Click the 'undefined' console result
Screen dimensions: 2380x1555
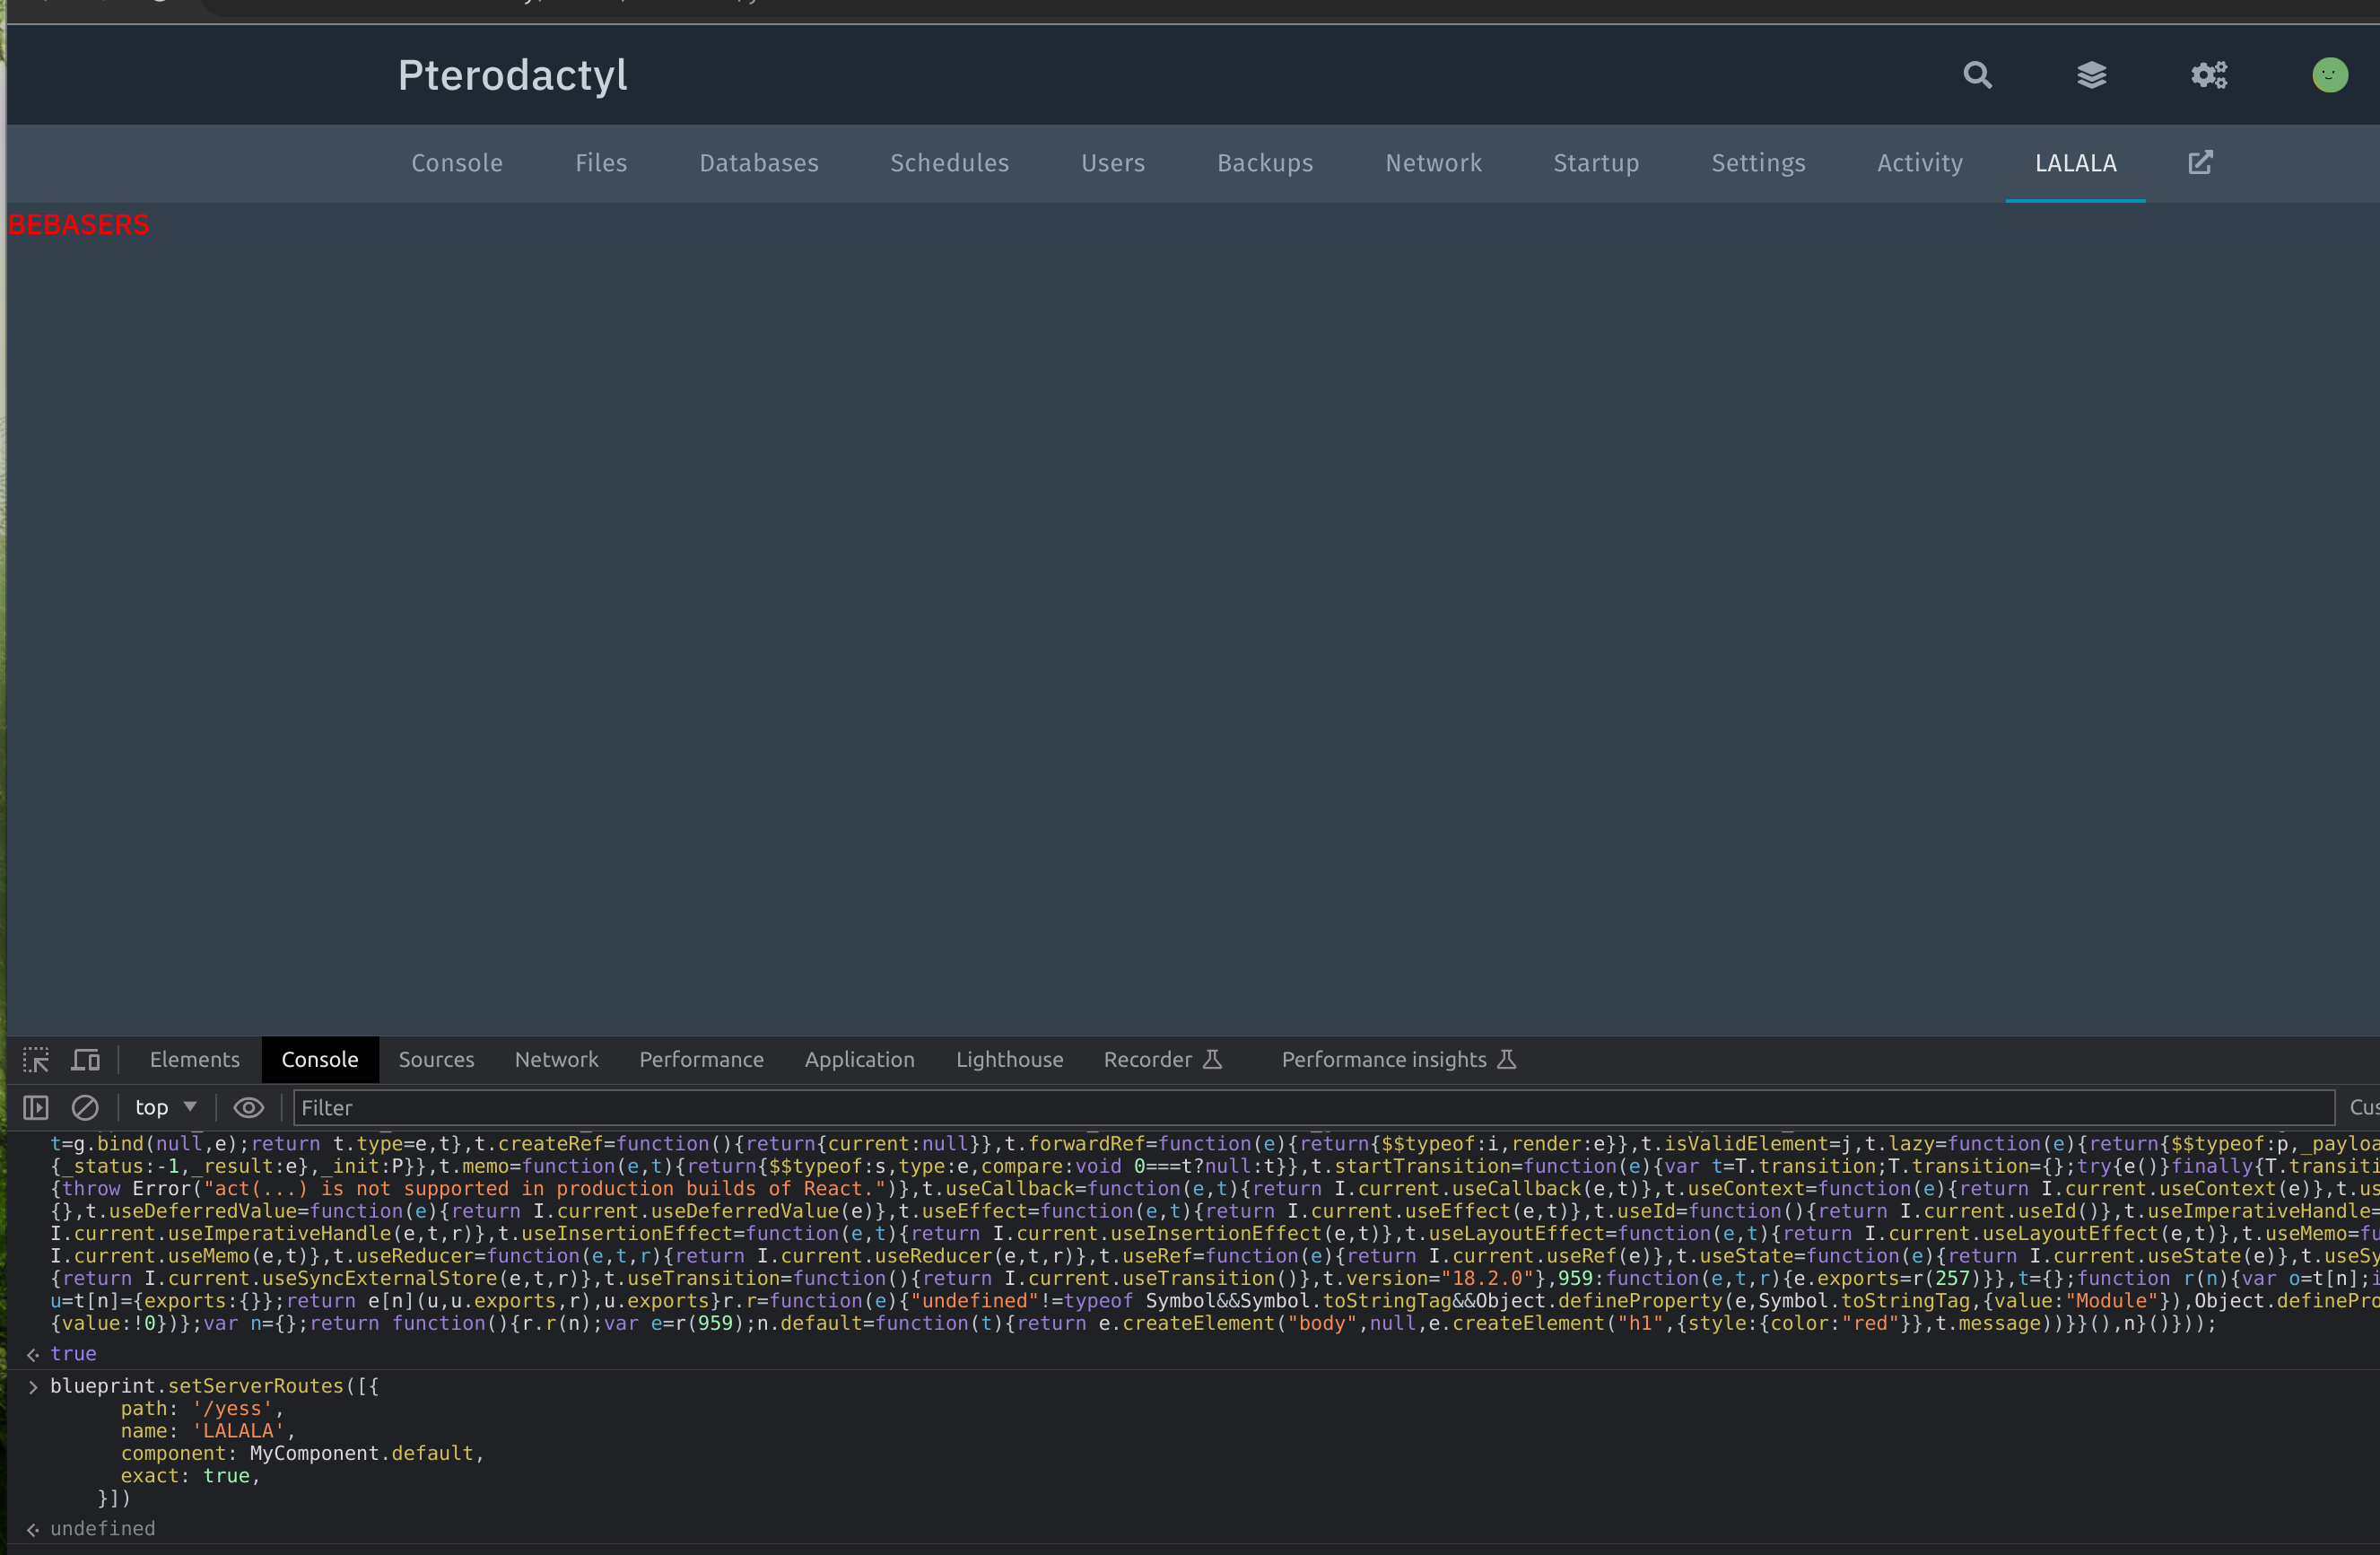coord(103,1528)
